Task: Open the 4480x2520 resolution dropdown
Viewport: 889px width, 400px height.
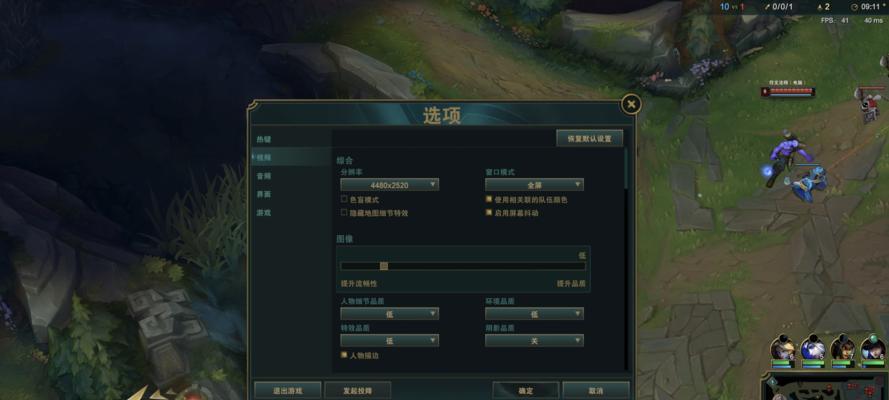Action: [x=390, y=185]
